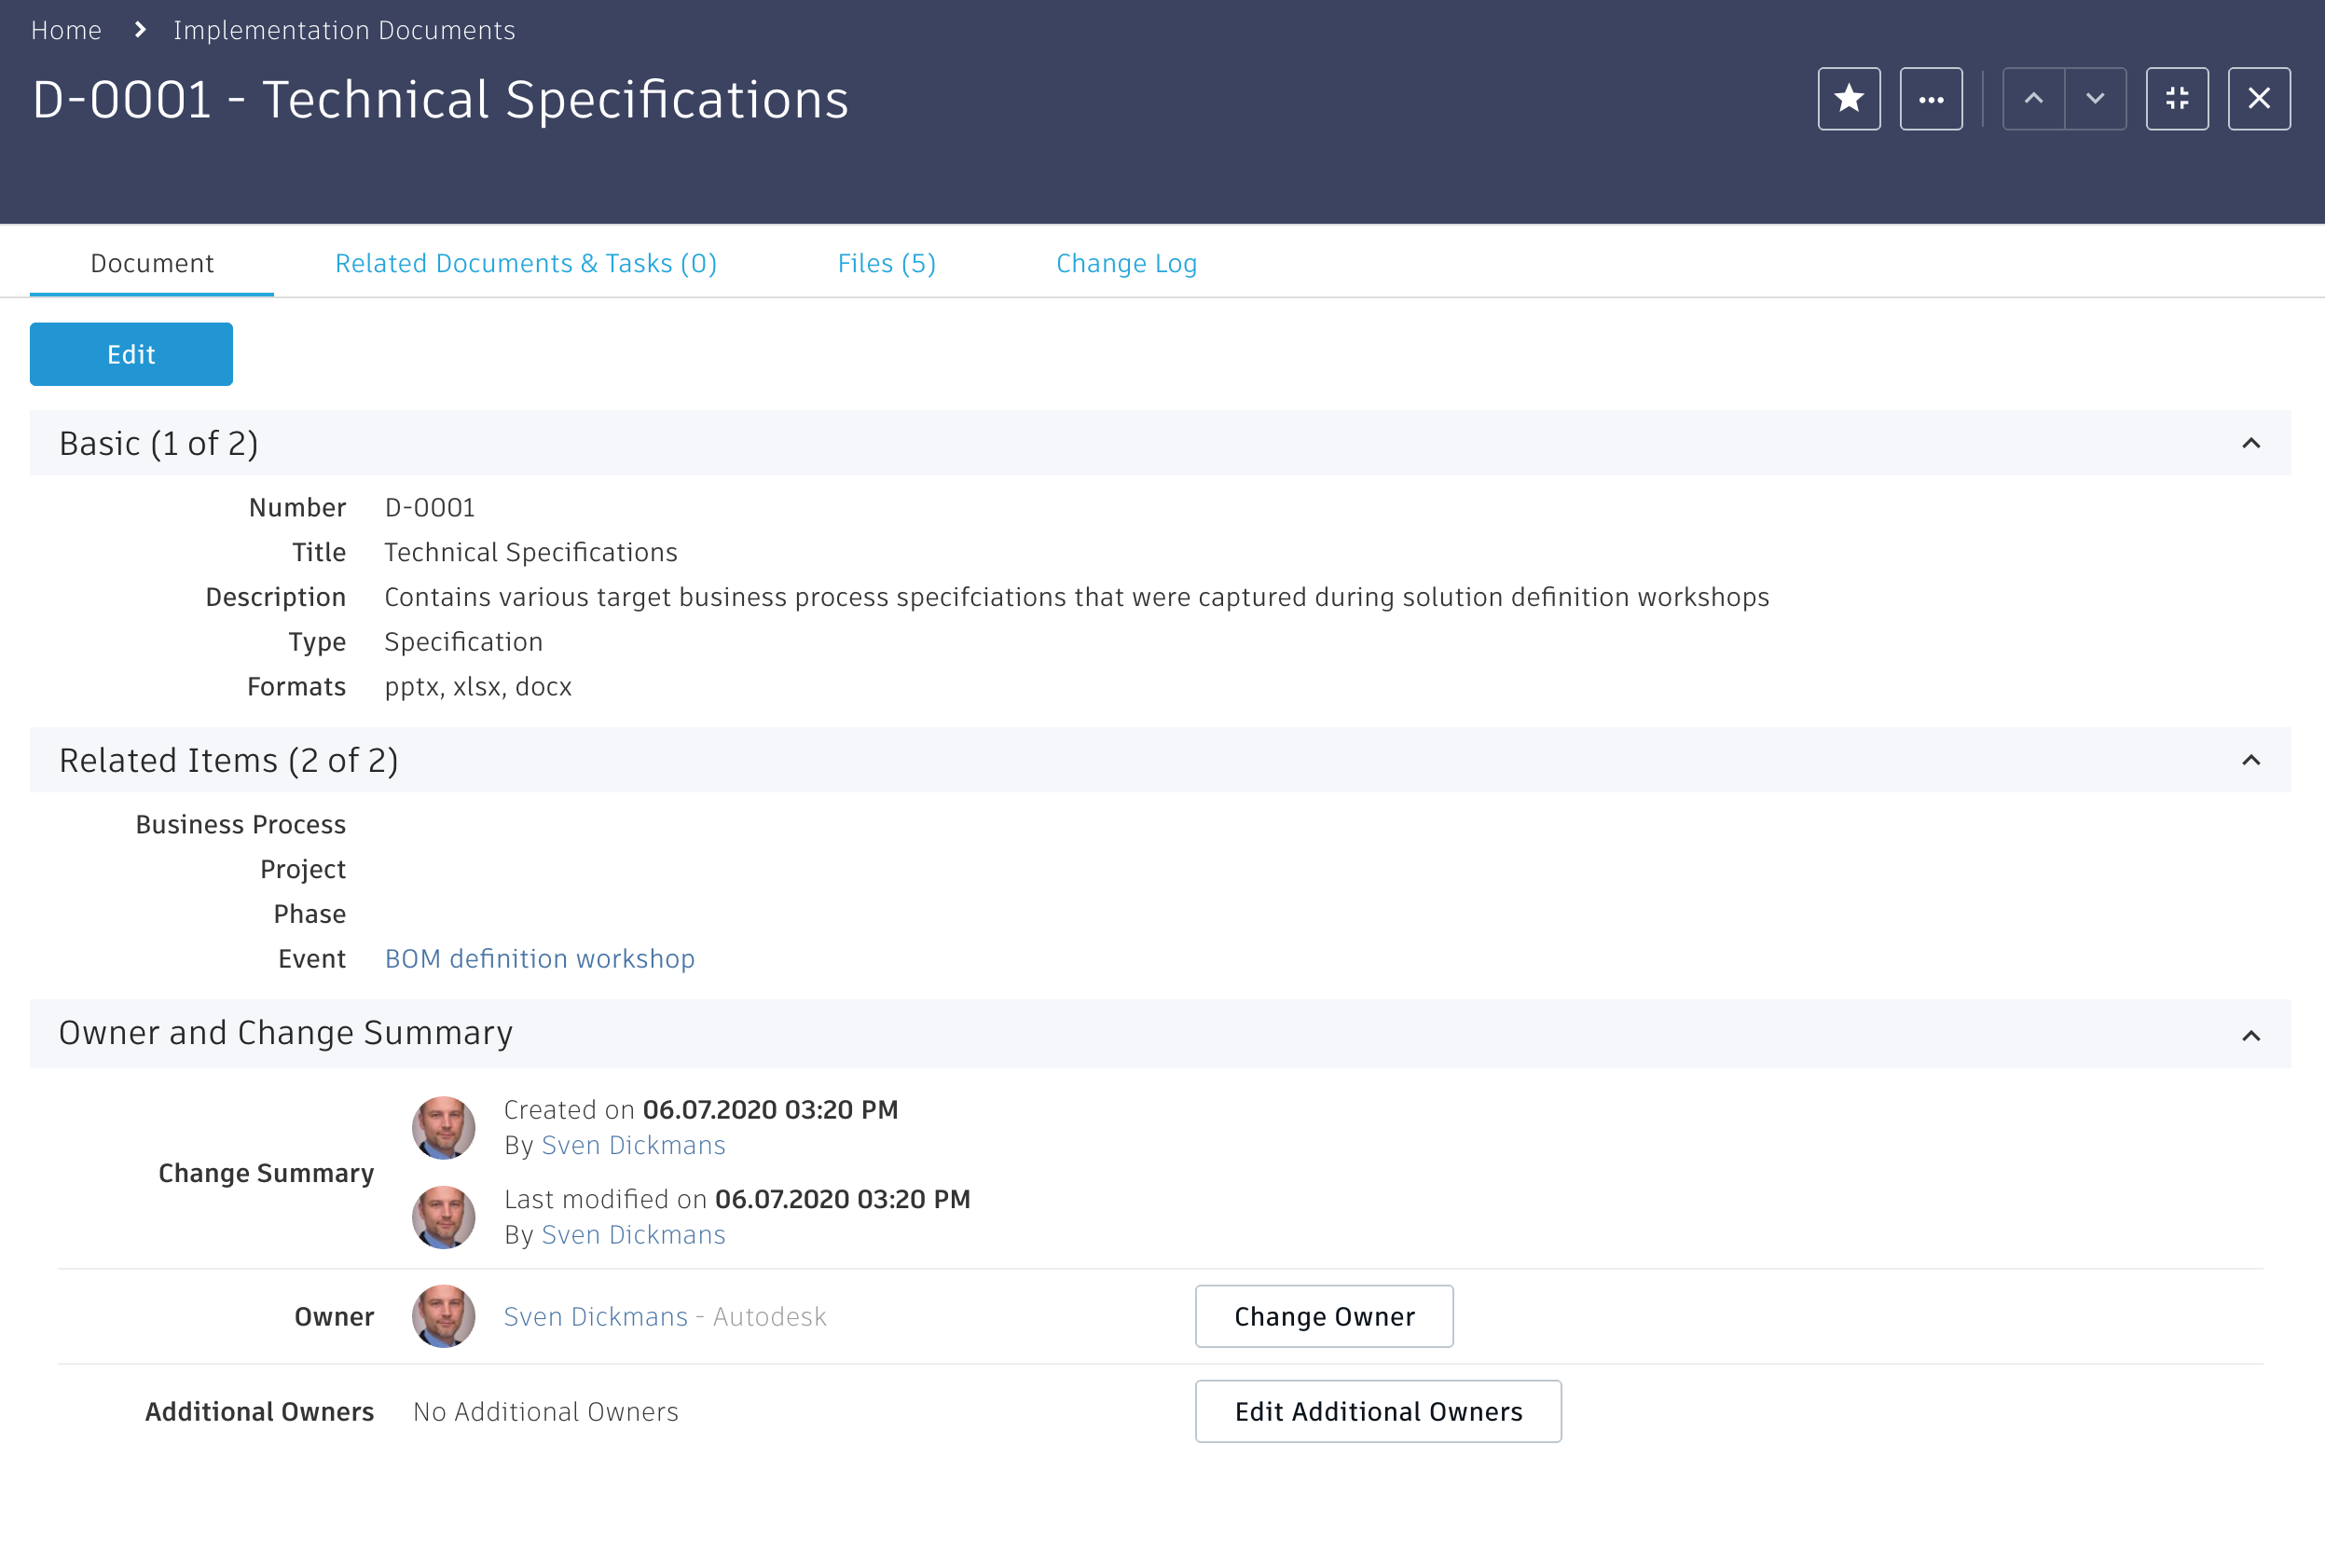Bookmark document with the star icon

click(1848, 99)
